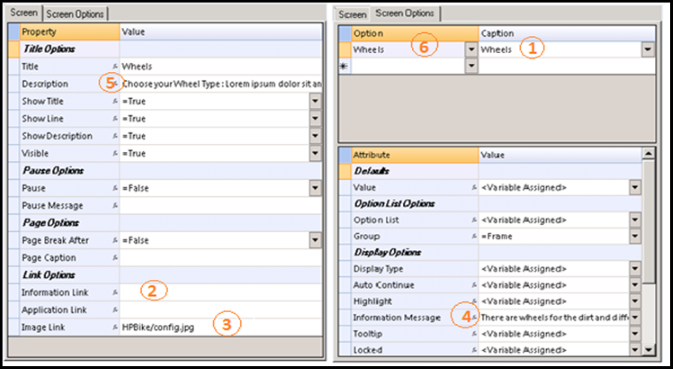The height and width of the screenshot is (369, 673).
Task: Click the empty Pause Message value field
Action: 221,206
